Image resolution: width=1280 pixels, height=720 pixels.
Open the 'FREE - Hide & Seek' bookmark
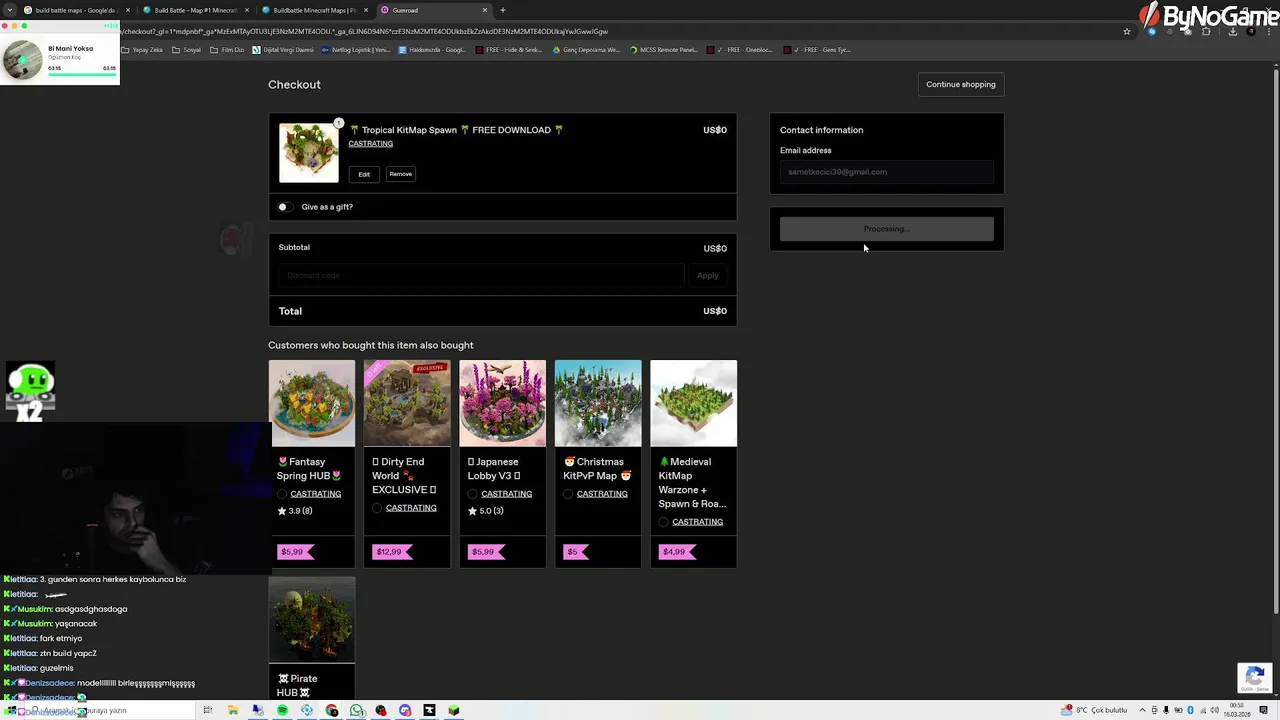pyautogui.click(x=509, y=49)
